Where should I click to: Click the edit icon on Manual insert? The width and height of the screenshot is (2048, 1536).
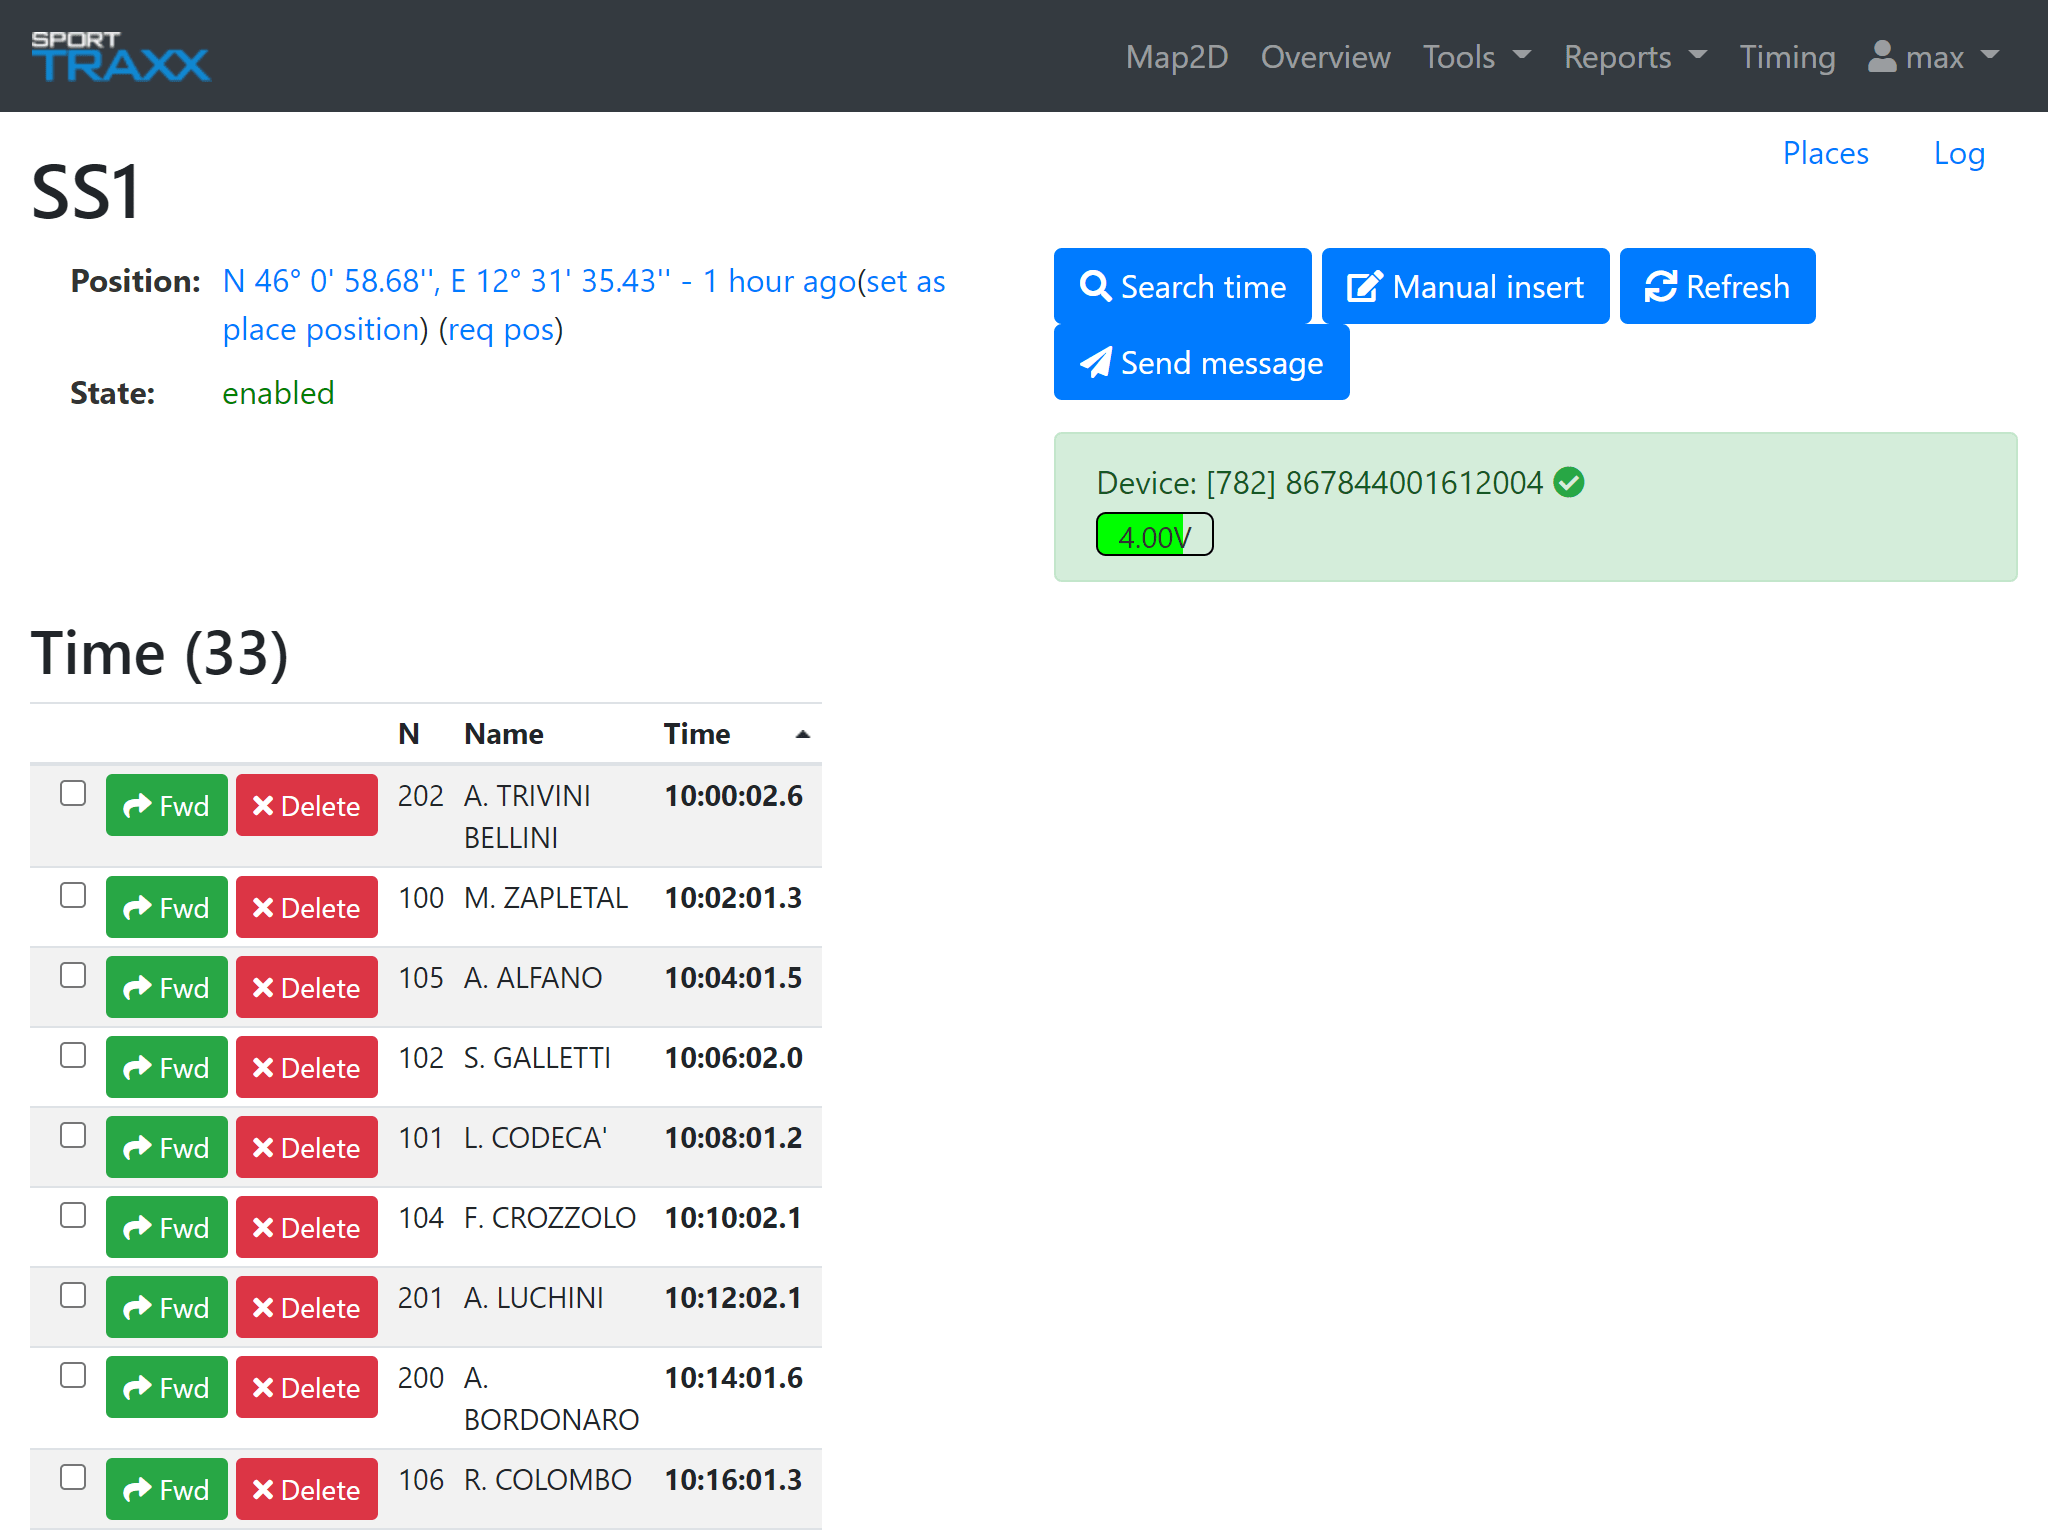[1364, 287]
